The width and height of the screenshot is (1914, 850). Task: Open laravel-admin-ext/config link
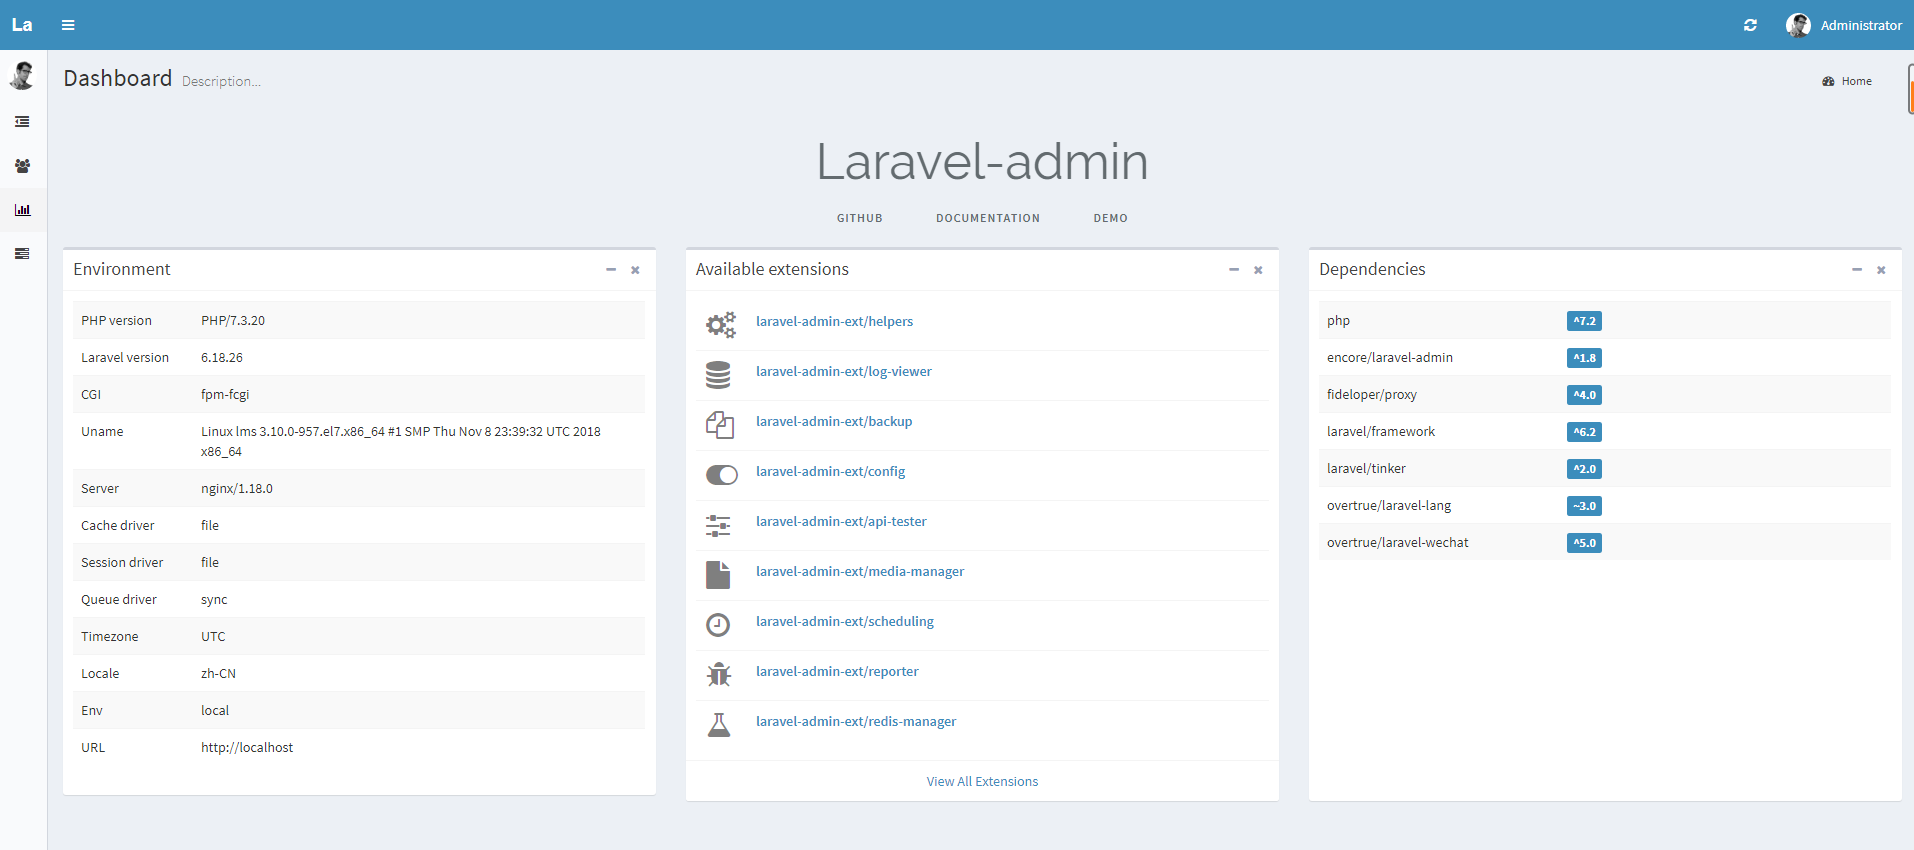pos(830,471)
